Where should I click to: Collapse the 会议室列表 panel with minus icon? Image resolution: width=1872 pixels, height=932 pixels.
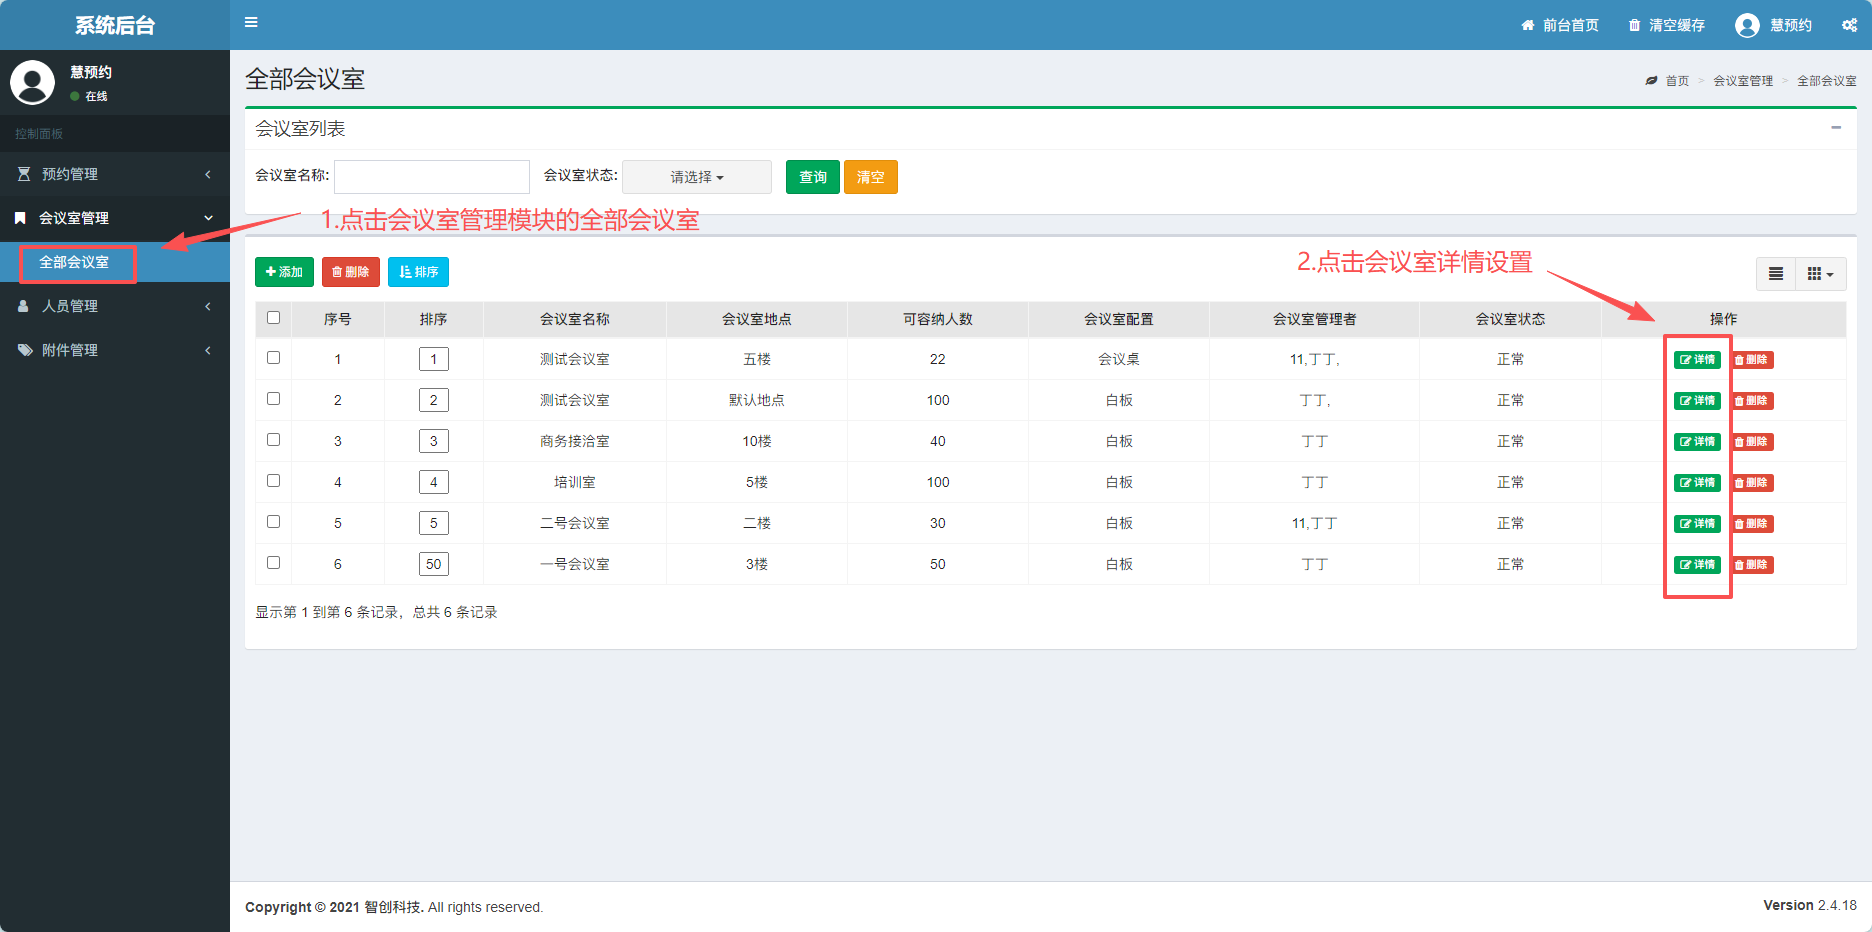point(1836,128)
